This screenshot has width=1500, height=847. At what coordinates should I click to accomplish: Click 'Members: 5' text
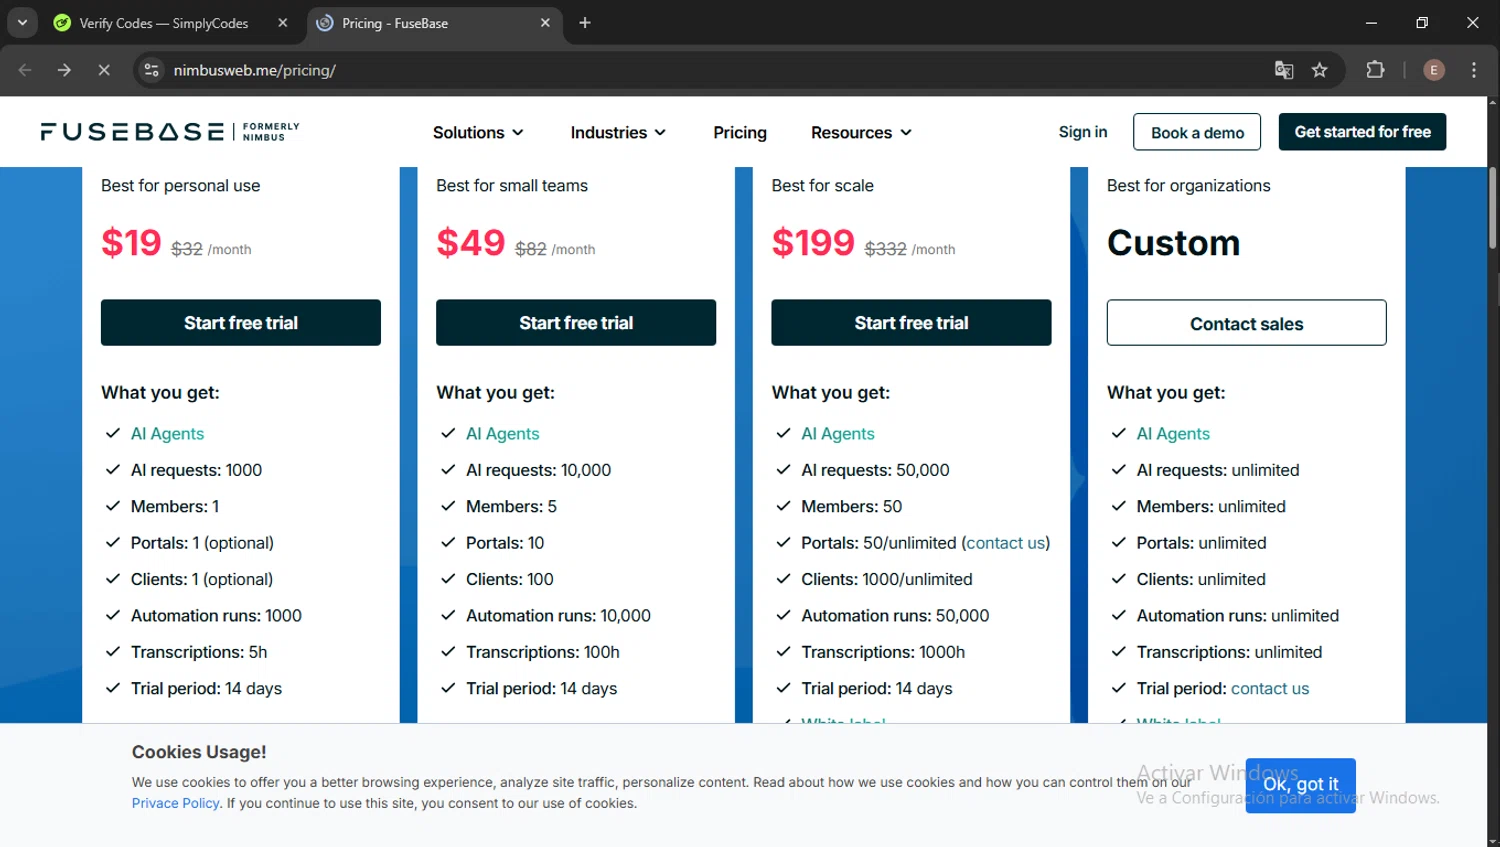click(x=511, y=506)
